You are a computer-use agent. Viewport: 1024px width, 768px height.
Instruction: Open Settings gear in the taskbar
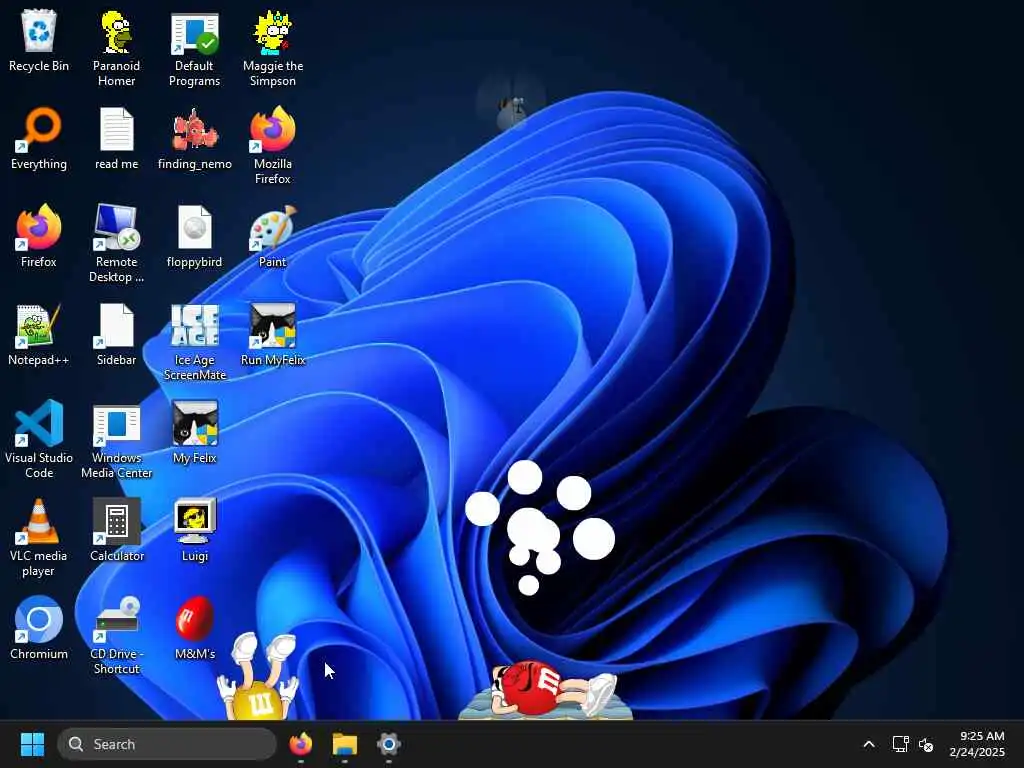[389, 744]
